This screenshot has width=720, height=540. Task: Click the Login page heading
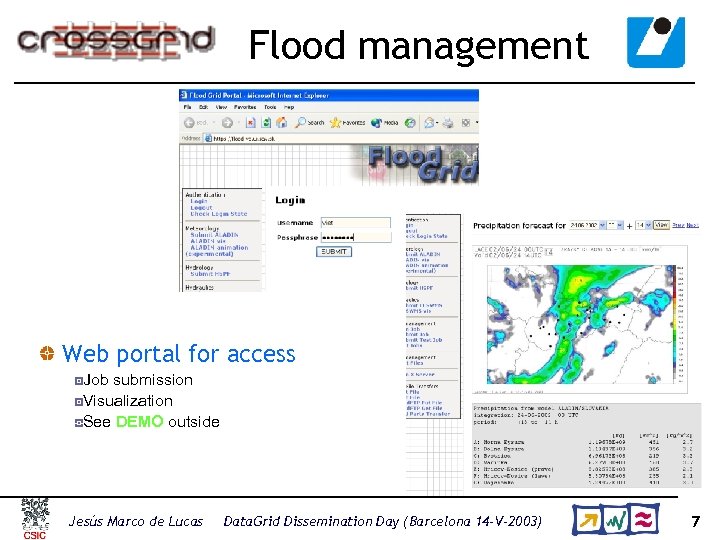(290, 200)
